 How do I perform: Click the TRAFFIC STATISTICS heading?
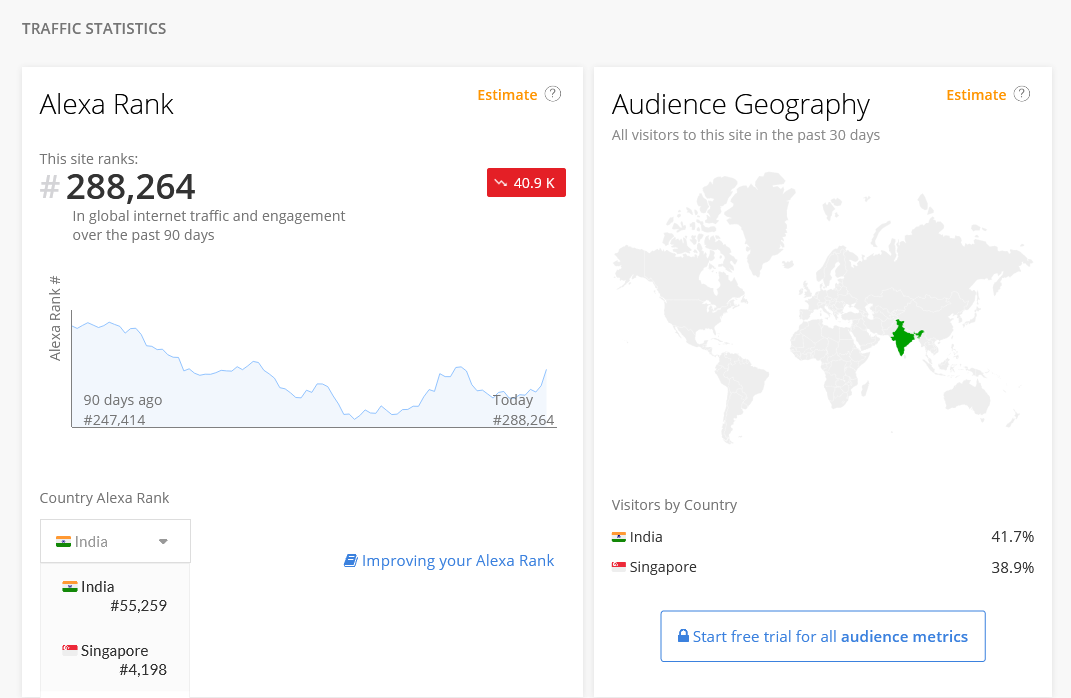[94, 29]
